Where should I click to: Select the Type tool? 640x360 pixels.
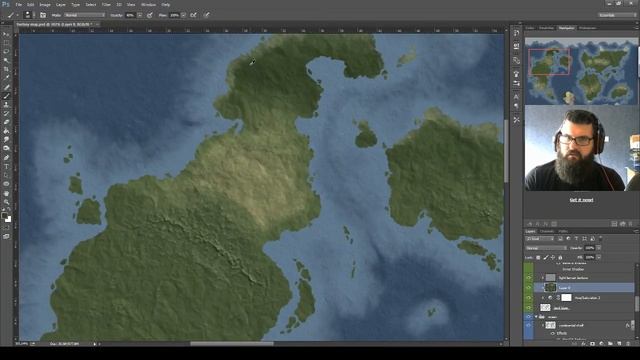tap(6, 166)
